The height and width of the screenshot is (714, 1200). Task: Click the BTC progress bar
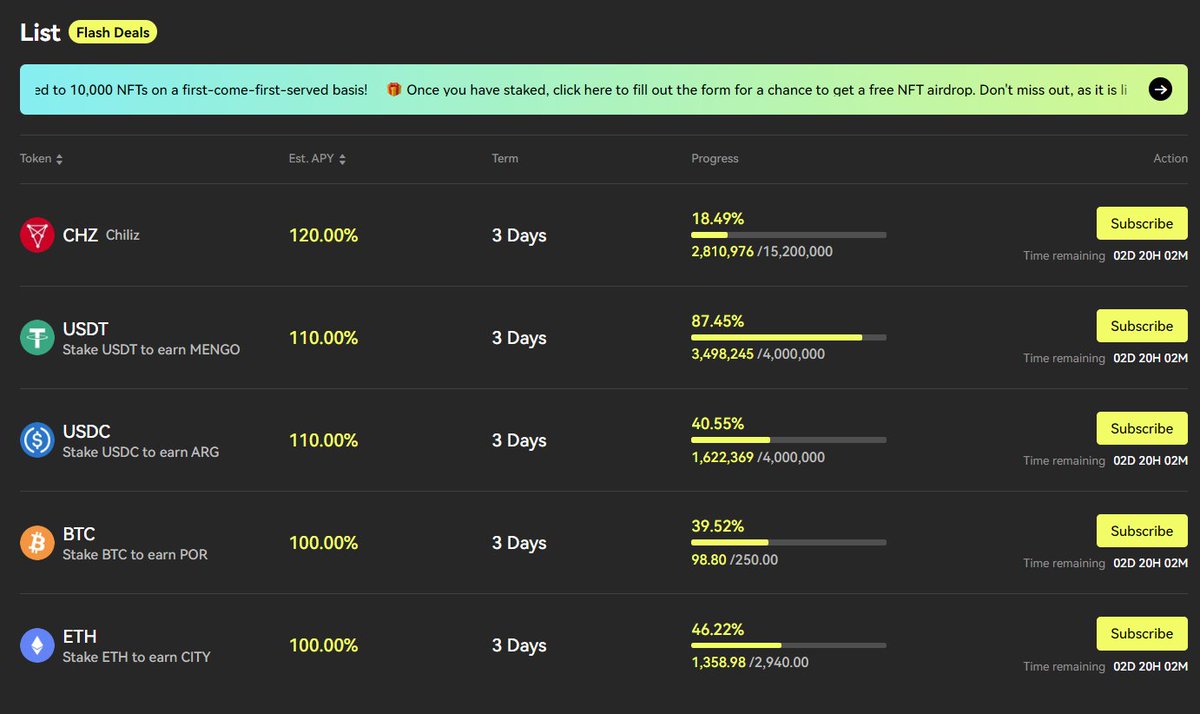pyautogui.click(x=789, y=542)
